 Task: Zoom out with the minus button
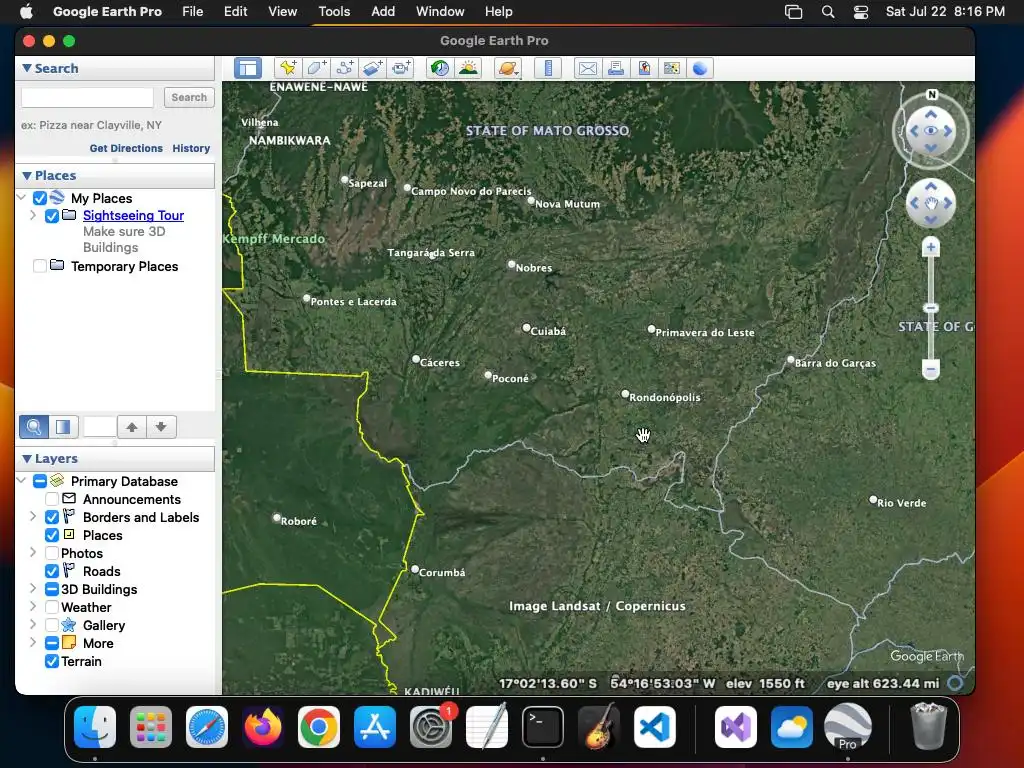tap(931, 369)
